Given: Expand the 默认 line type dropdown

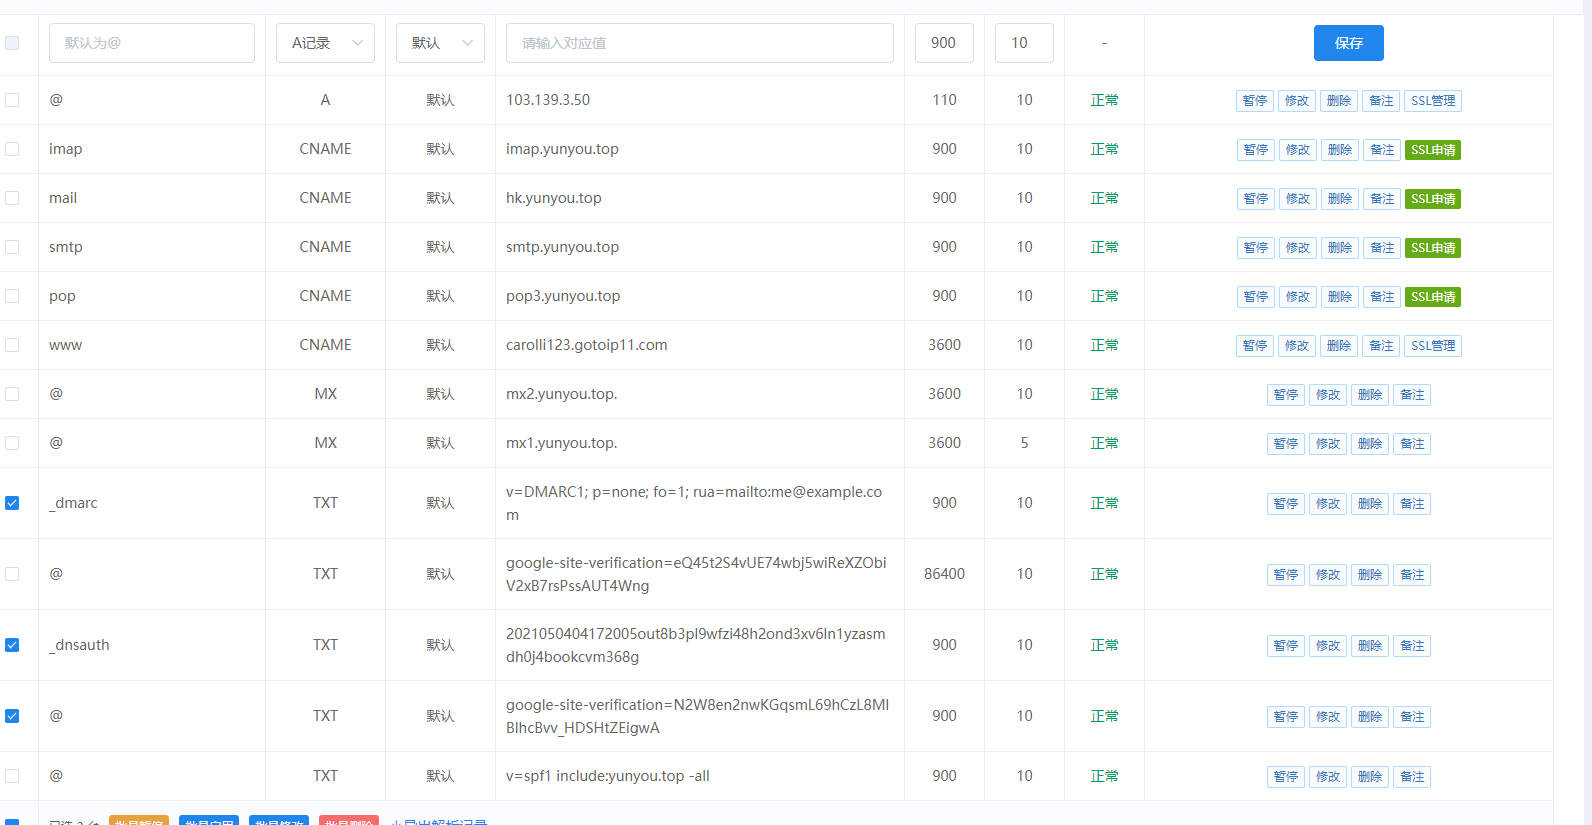Looking at the screenshot, I should tap(440, 43).
